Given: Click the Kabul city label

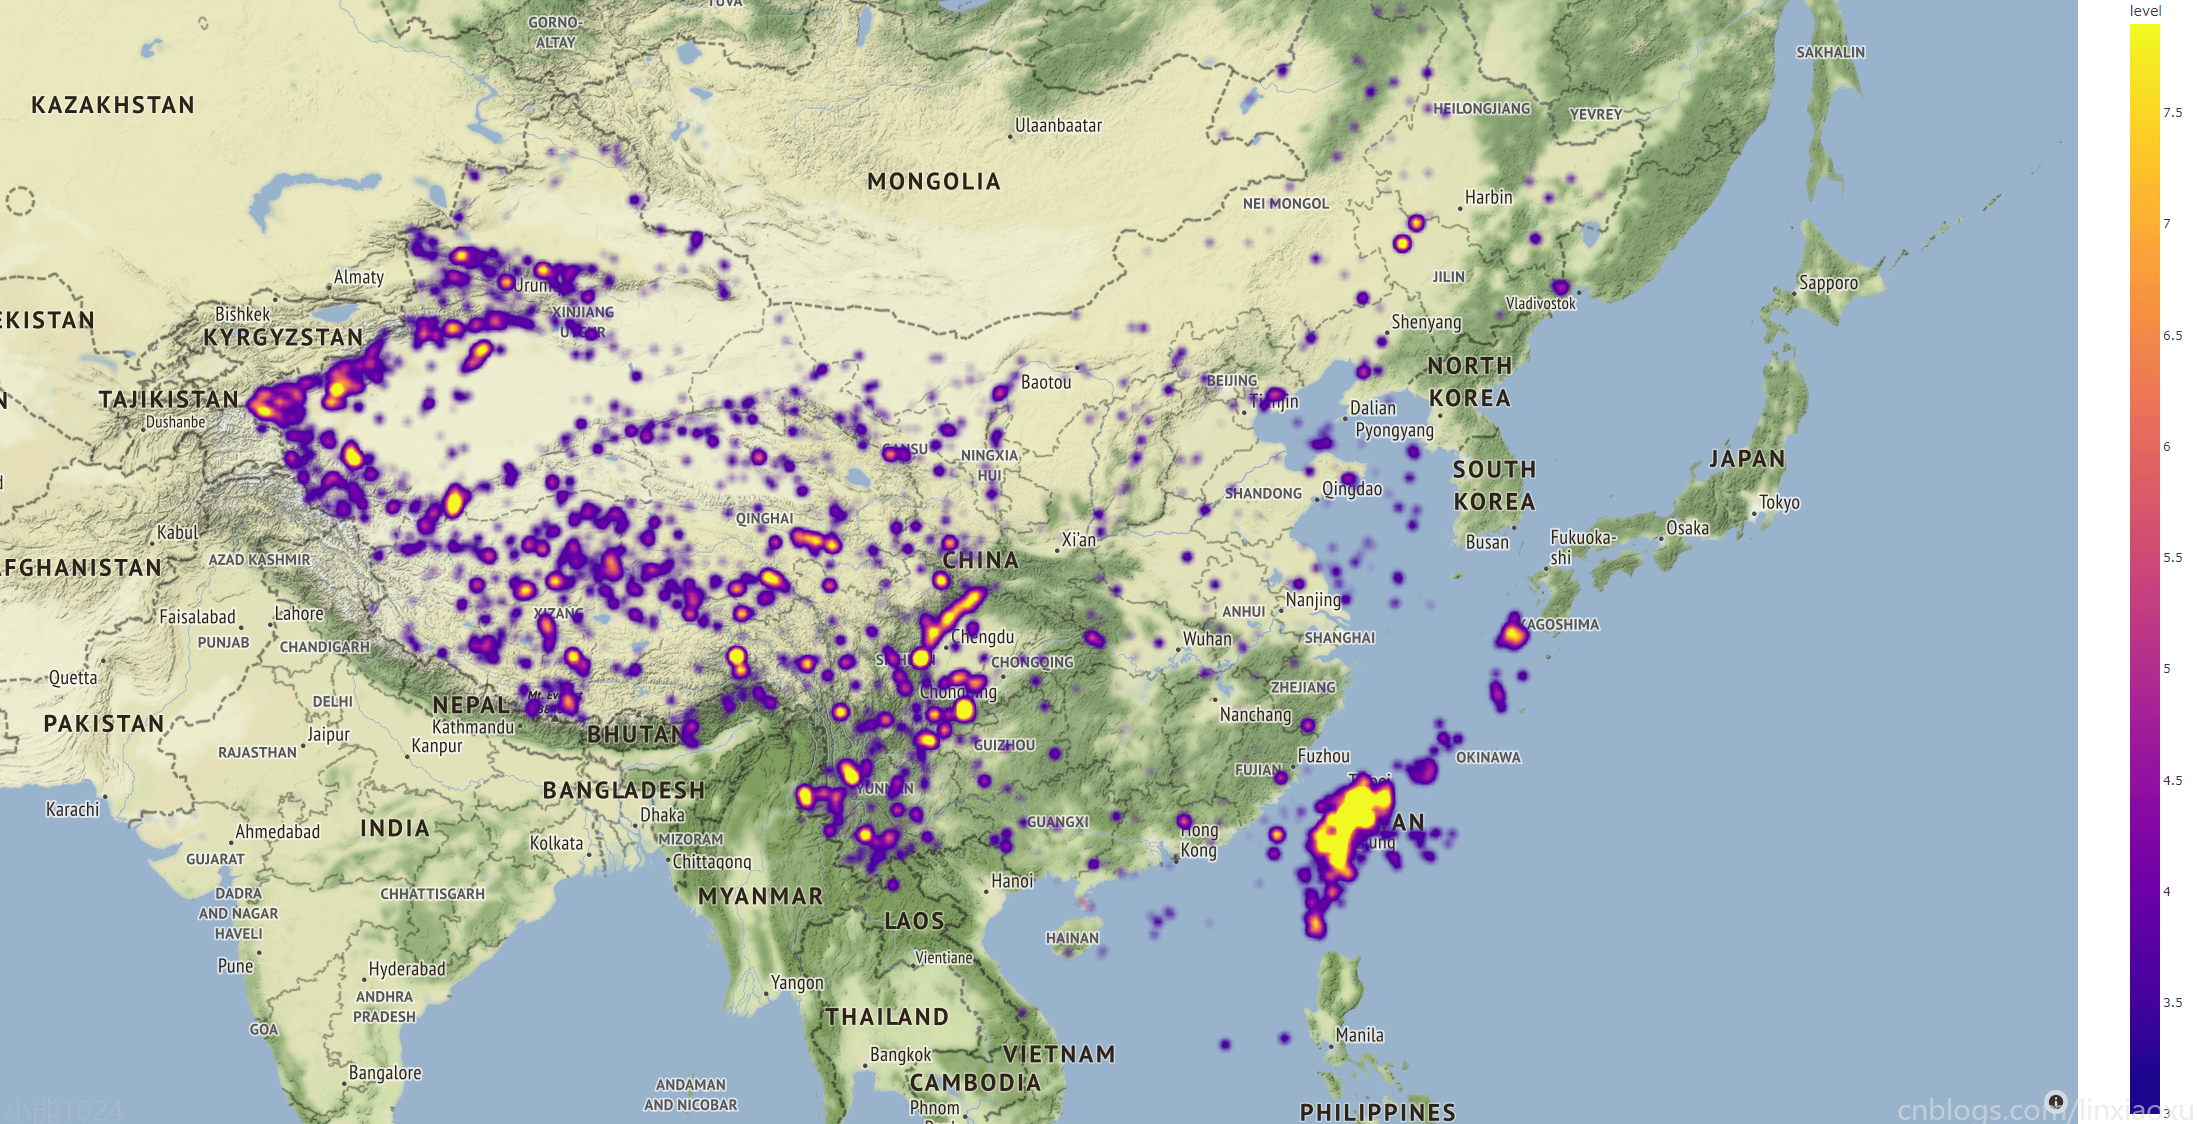Looking at the screenshot, I should click(x=178, y=533).
